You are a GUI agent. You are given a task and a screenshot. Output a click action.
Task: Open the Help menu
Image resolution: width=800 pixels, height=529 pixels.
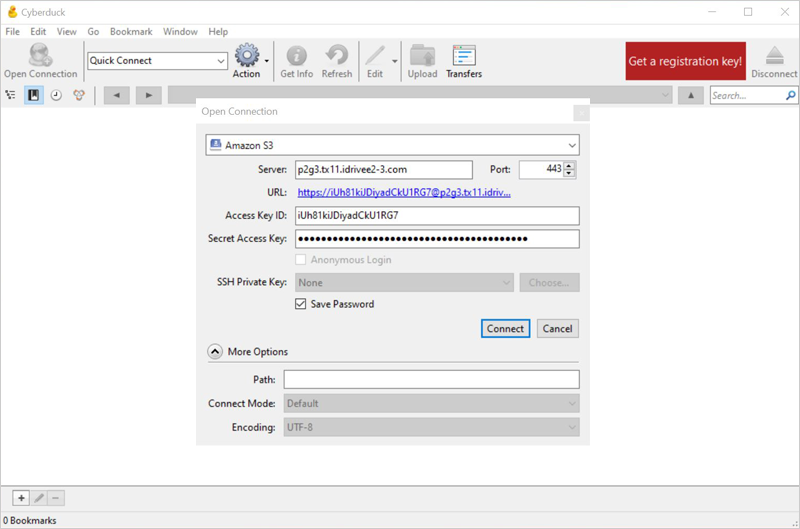tap(218, 32)
